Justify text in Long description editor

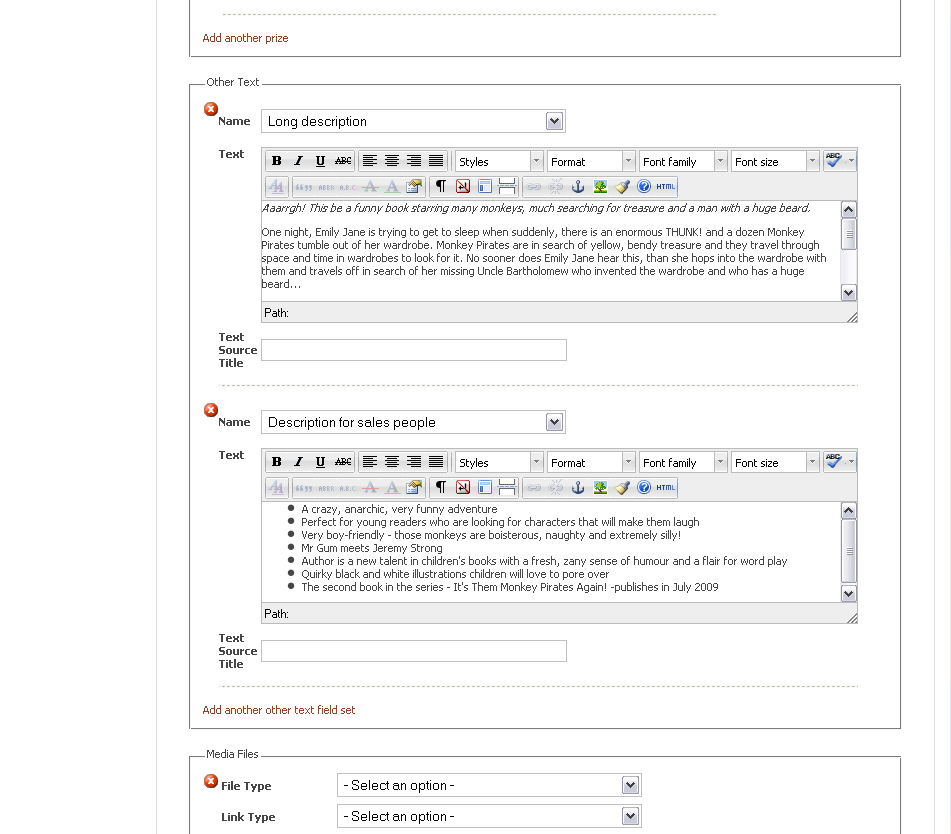[x=436, y=161]
